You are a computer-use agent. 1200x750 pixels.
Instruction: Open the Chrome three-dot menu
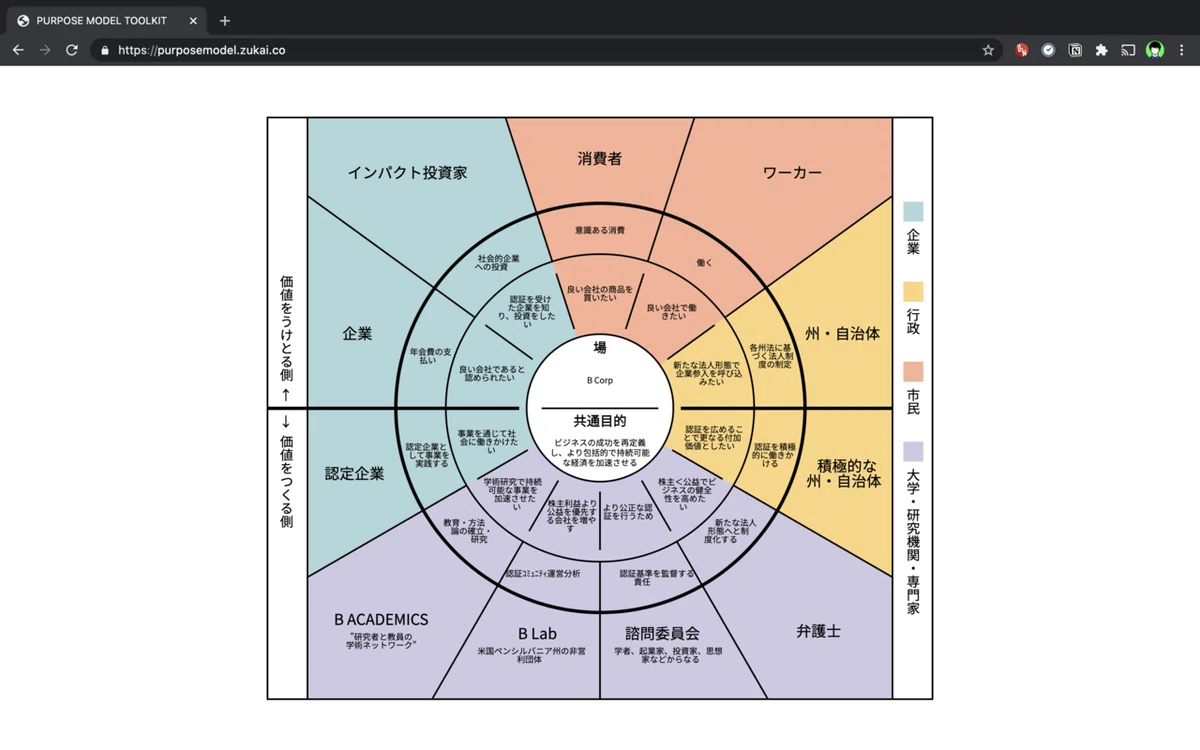1182,50
